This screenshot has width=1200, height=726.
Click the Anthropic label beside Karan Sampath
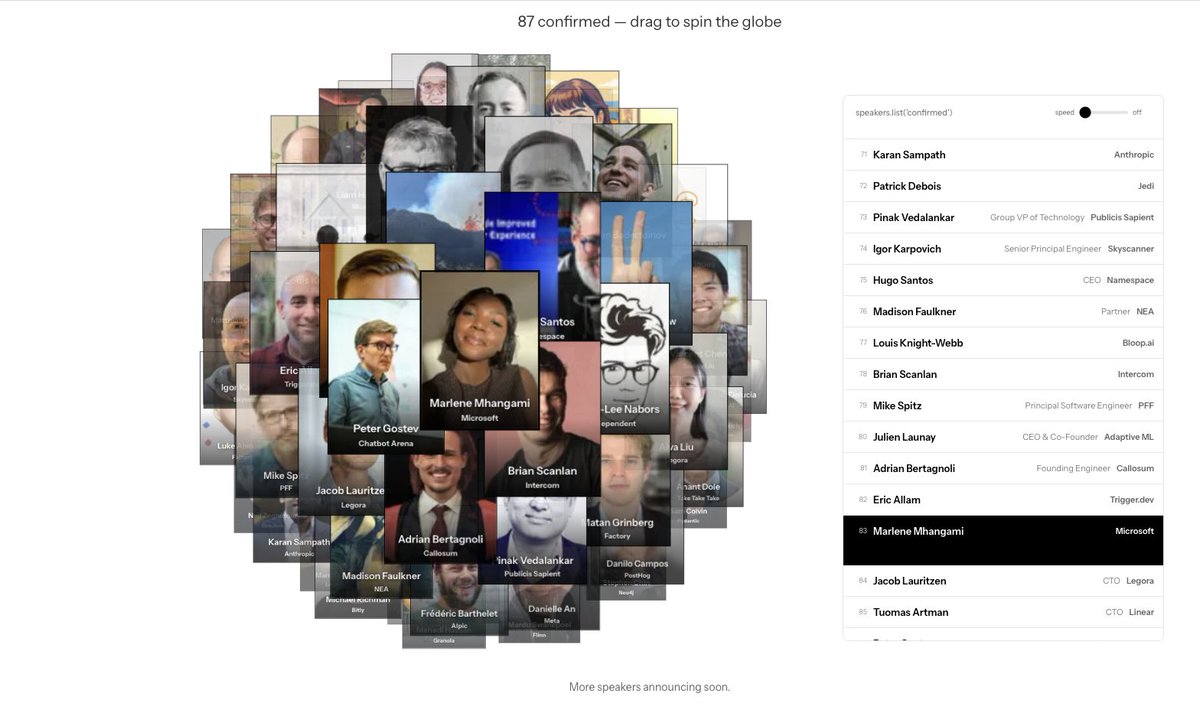pyautogui.click(x=1134, y=155)
